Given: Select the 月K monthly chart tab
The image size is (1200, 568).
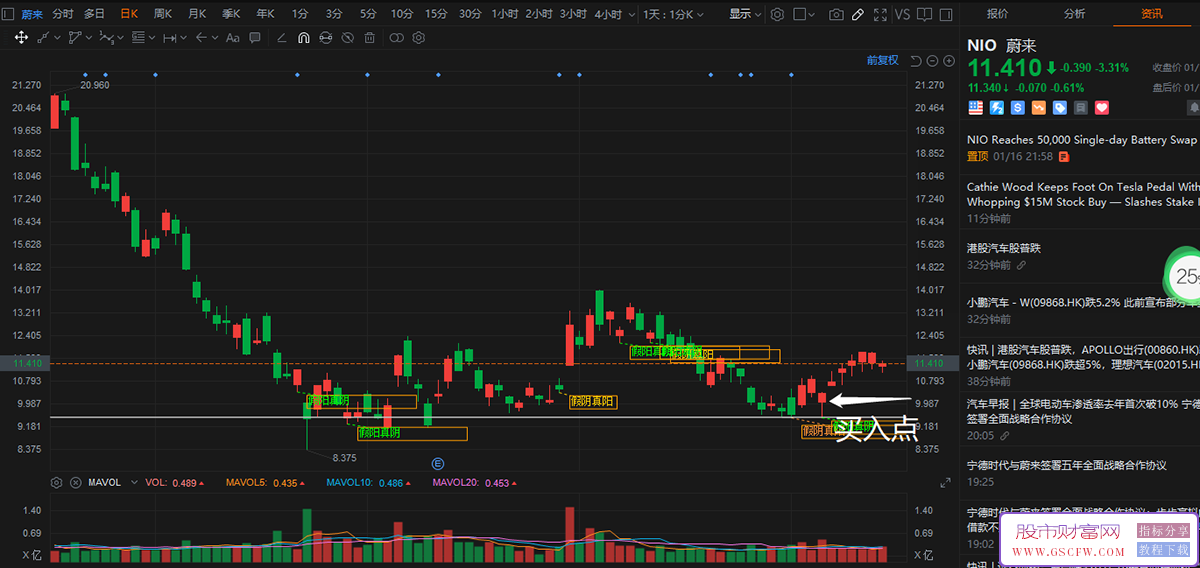Looking at the screenshot, I should tap(197, 14).
